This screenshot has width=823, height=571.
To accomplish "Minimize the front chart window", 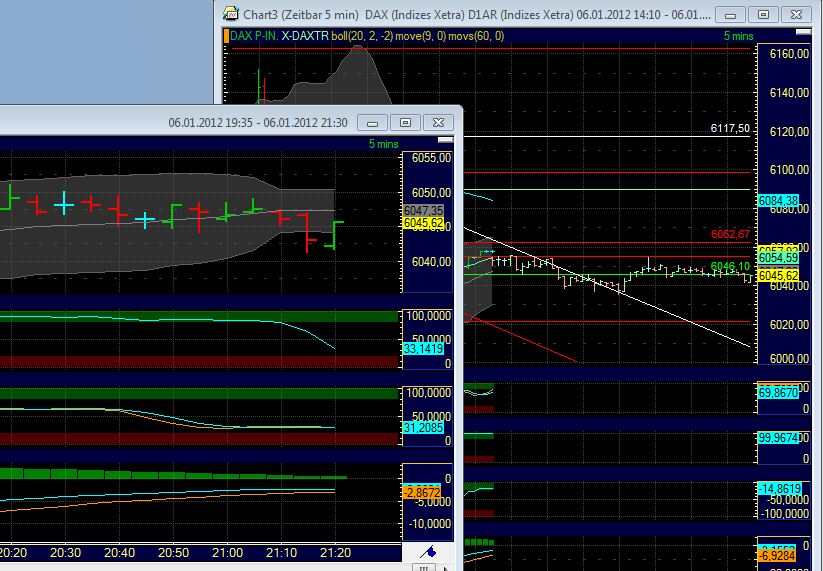I will click(375, 122).
